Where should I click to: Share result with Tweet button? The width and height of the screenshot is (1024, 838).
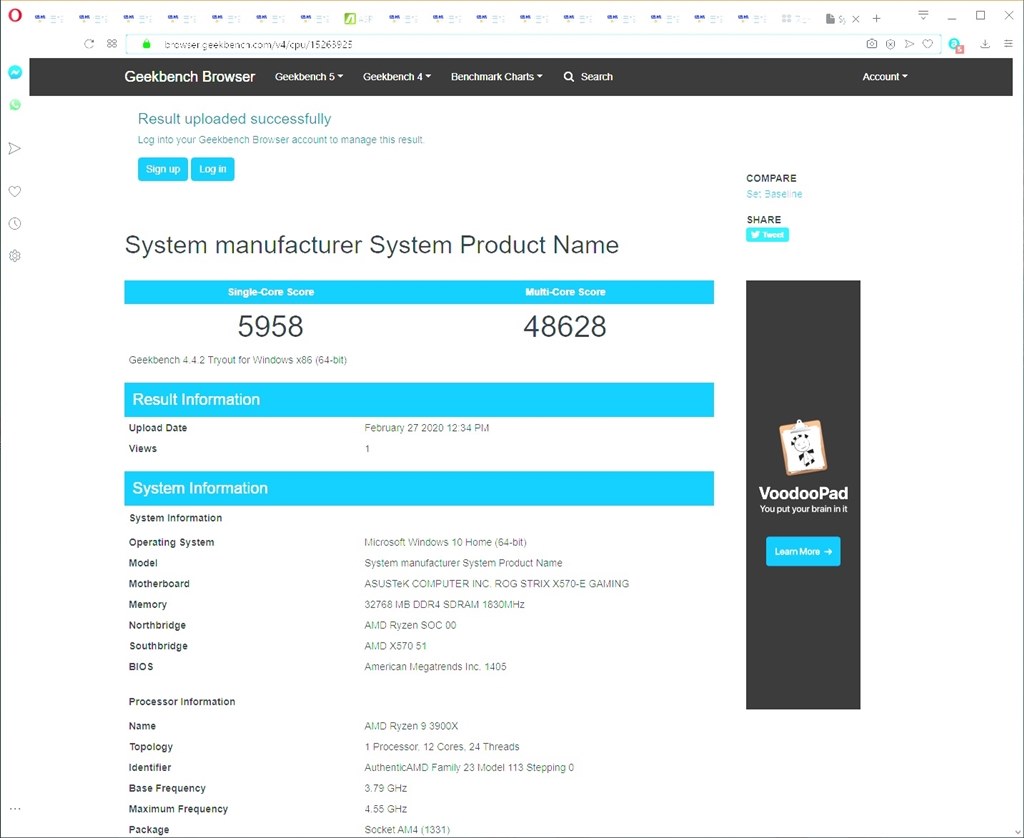pos(767,234)
